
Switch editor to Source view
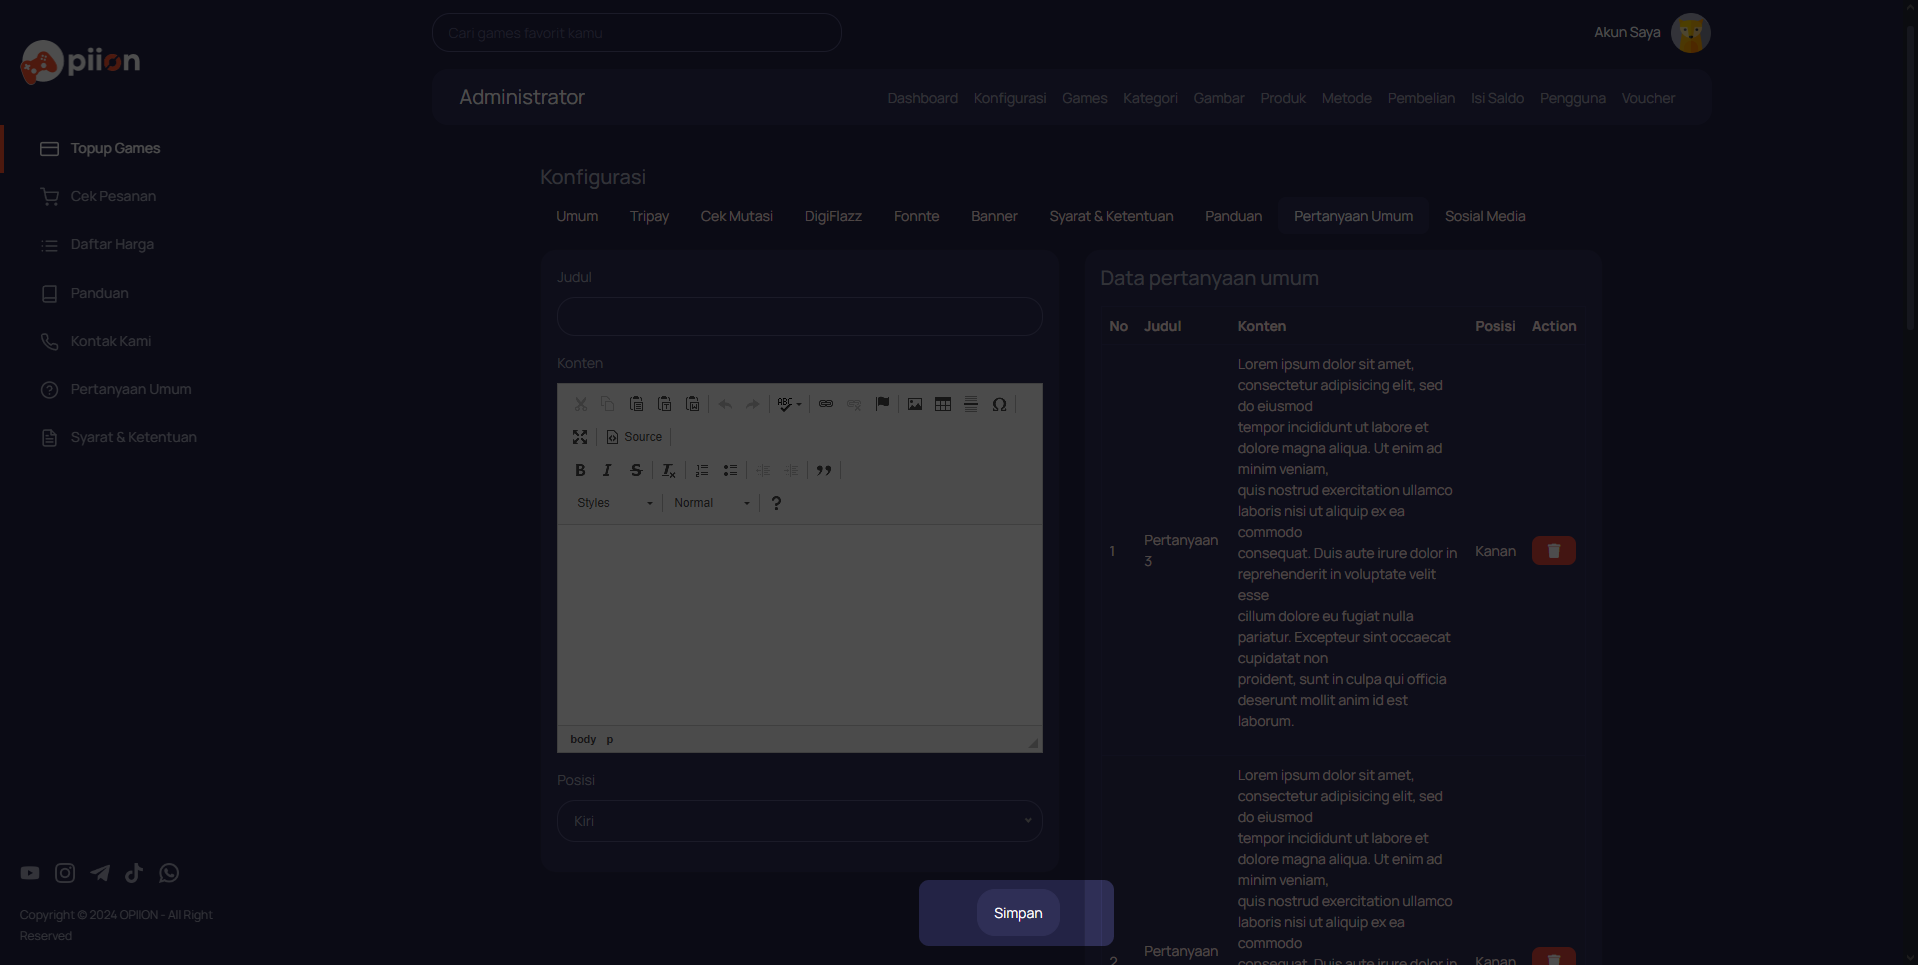635,437
